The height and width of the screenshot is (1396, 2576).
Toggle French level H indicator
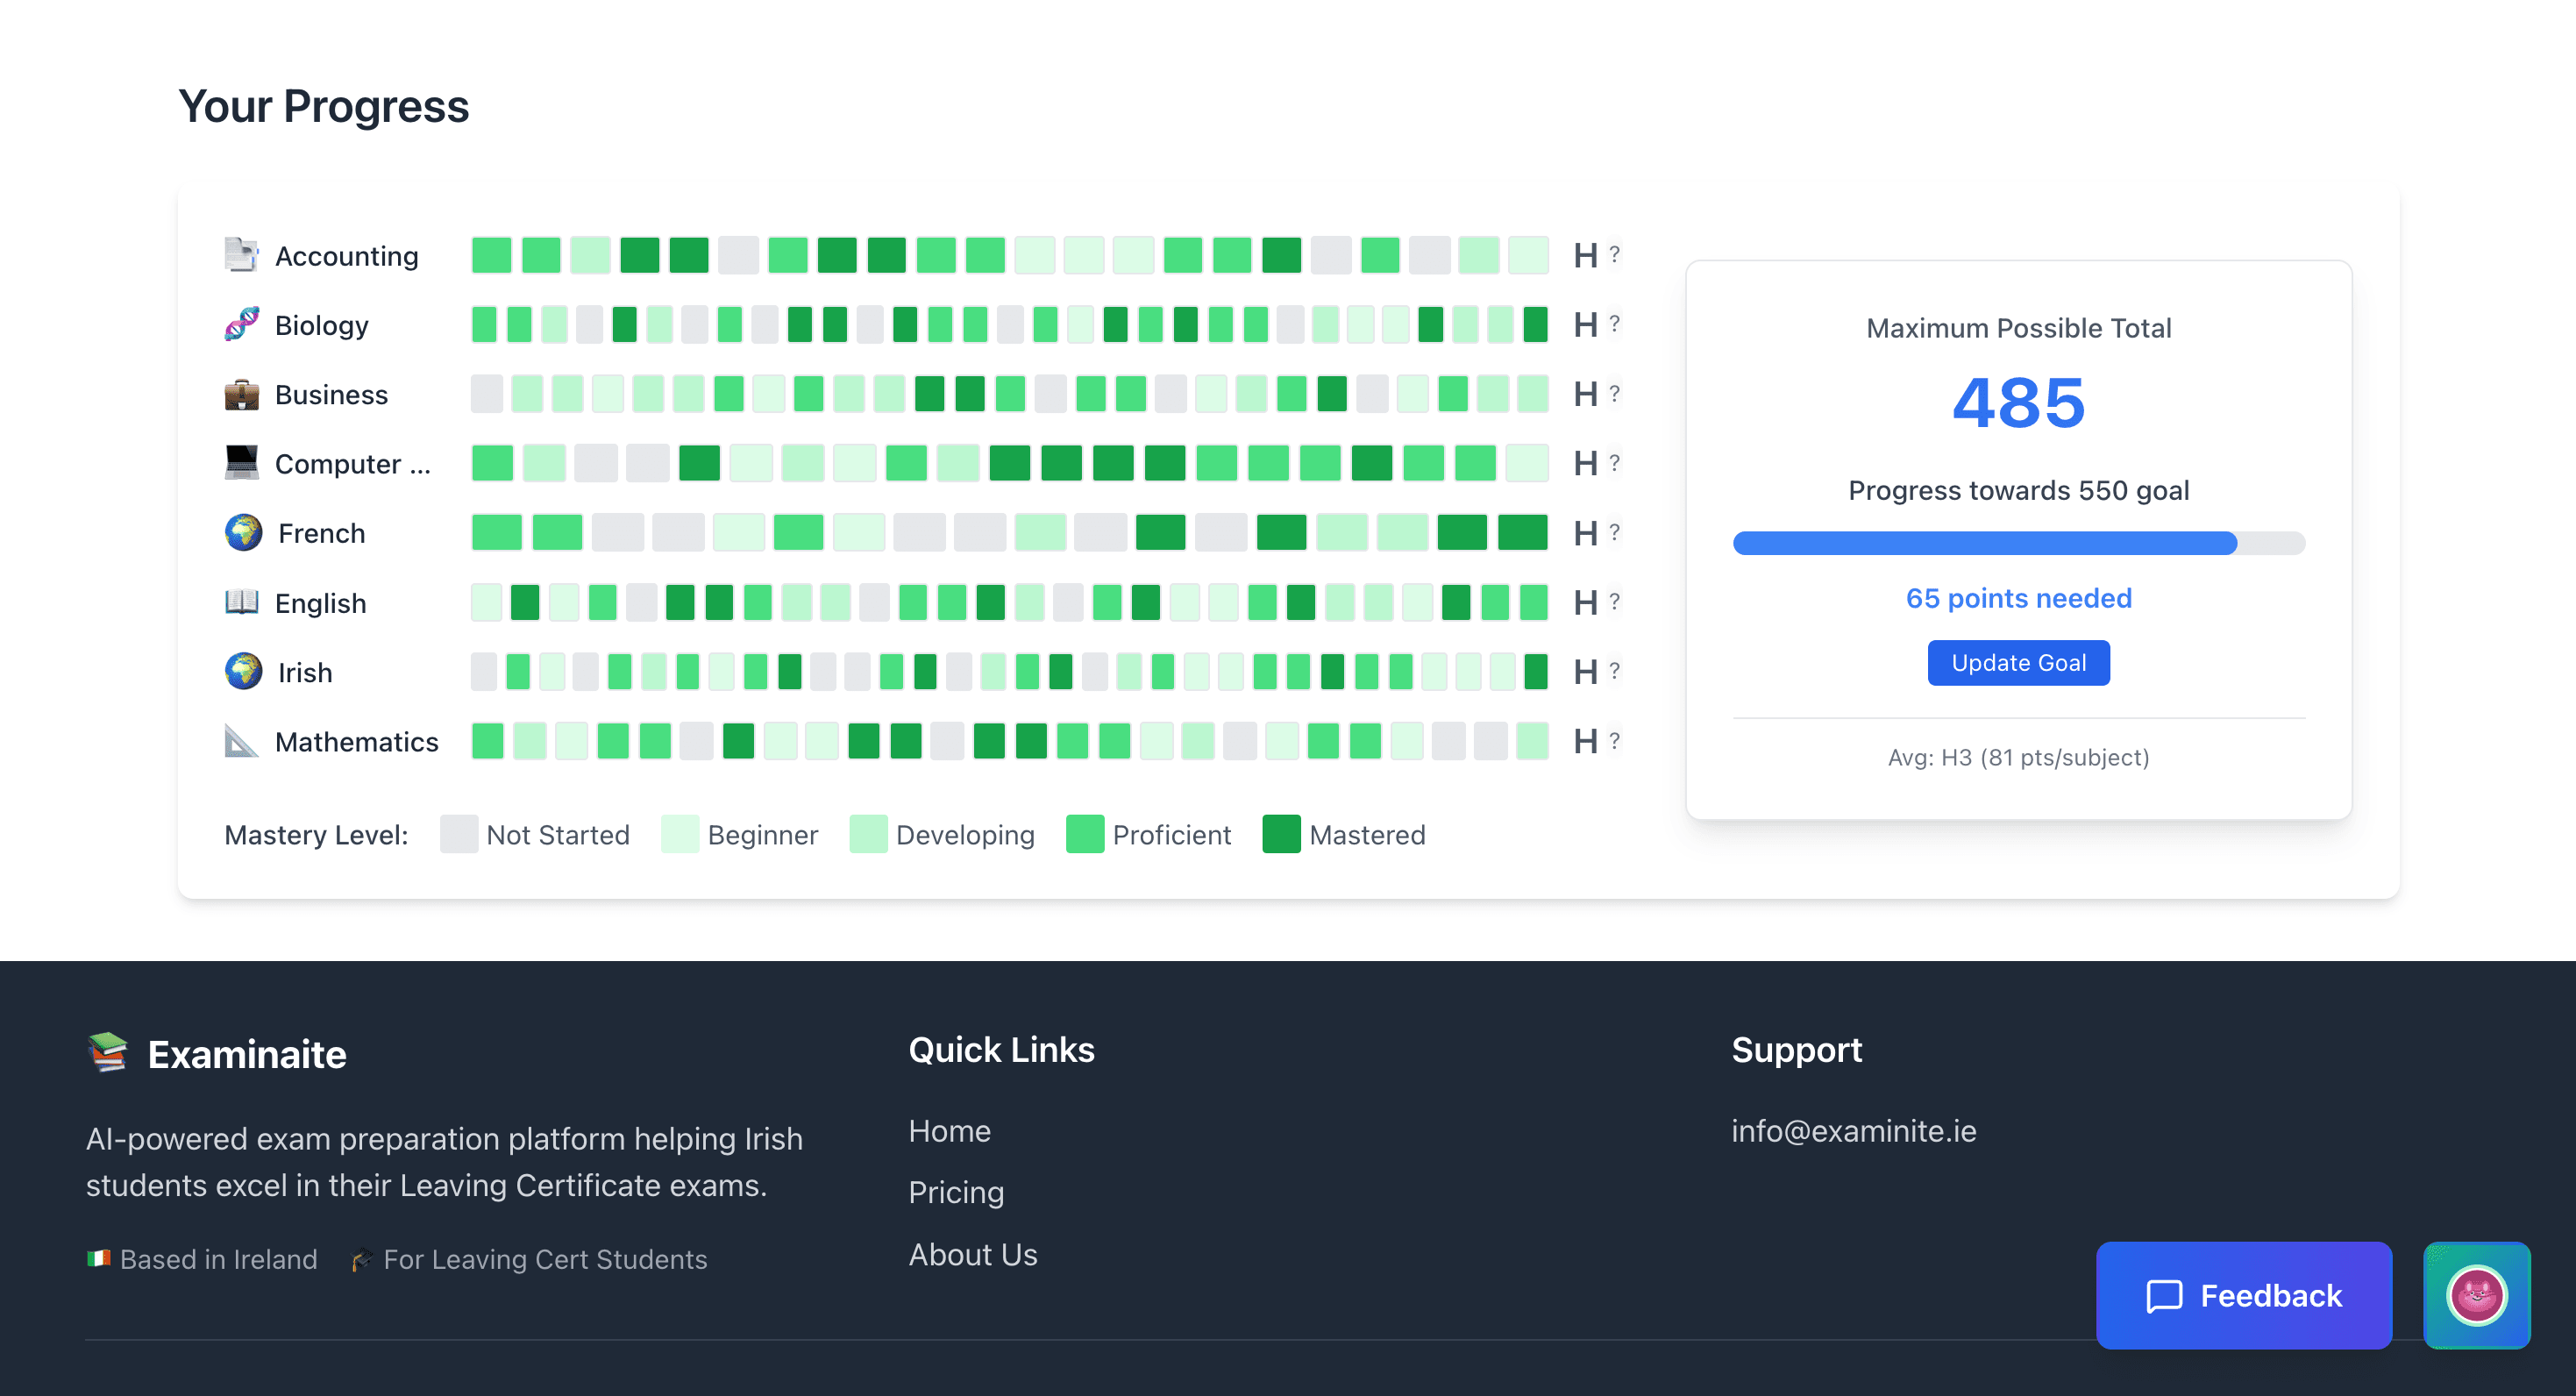click(1585, 533)
